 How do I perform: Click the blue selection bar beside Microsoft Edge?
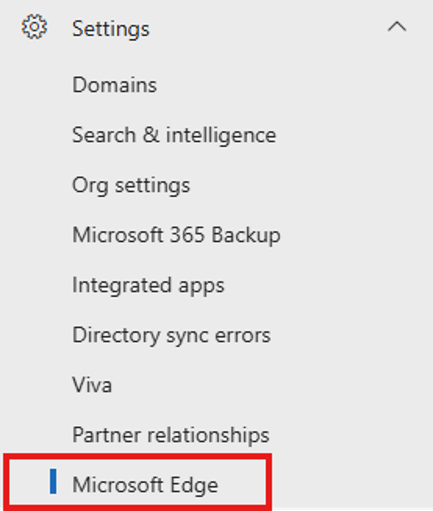tap(53, 481)
